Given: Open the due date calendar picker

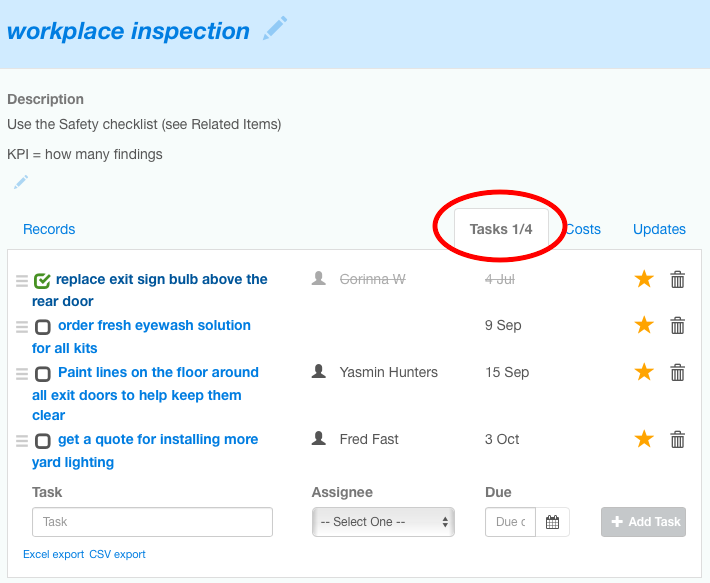Looking at the screenshot, I should coord(552,522).
